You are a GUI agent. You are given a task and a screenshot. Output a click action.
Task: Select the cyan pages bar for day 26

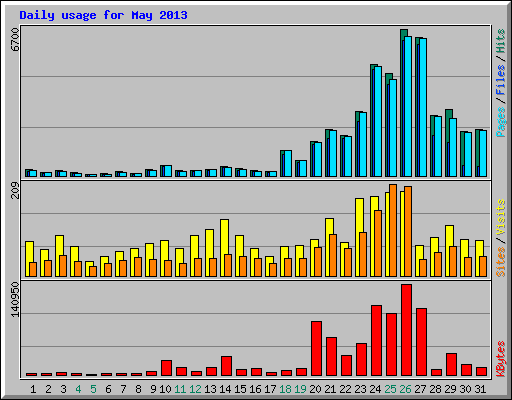point(408,106)
